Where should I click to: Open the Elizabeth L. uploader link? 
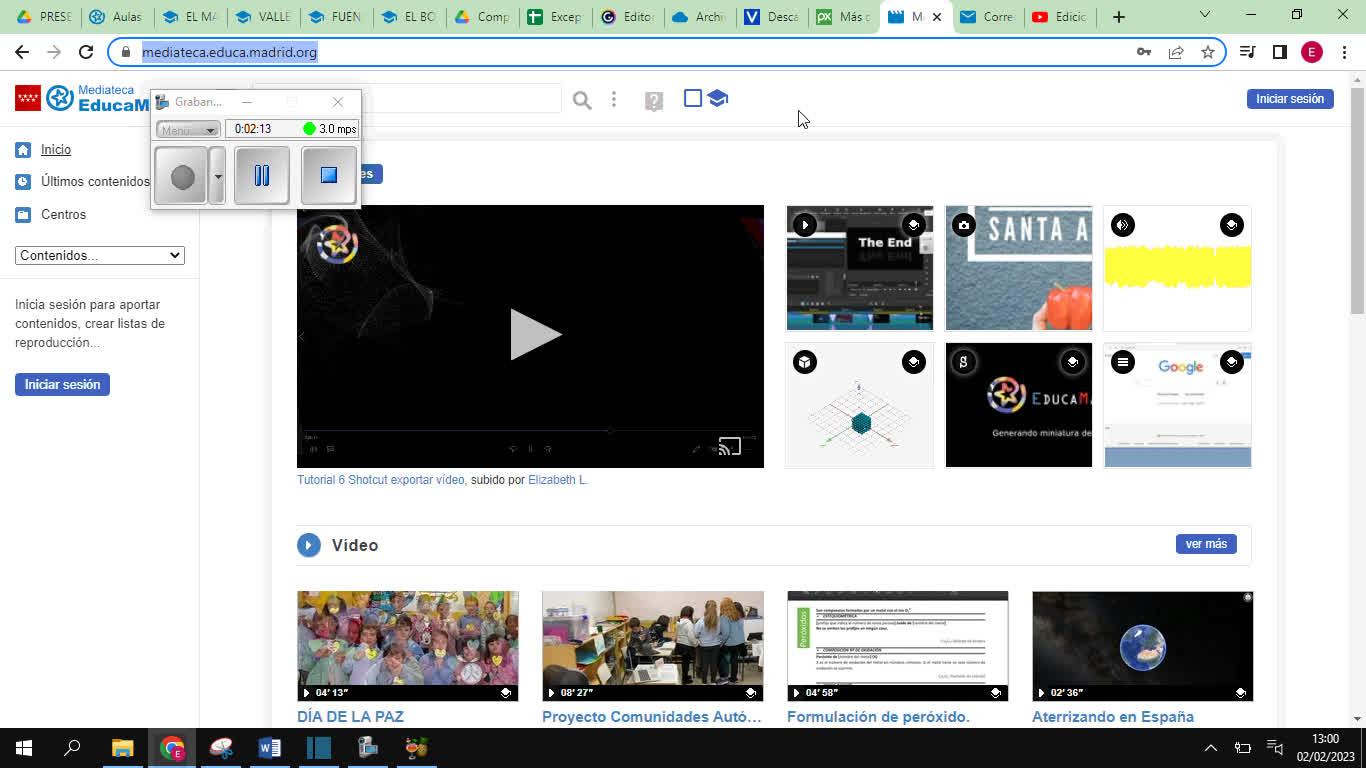(x=557, y=480)
